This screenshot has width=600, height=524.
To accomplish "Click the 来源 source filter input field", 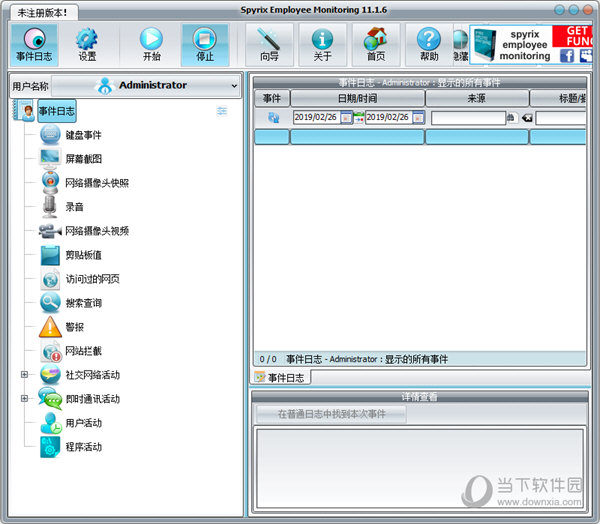I will 467,118.
